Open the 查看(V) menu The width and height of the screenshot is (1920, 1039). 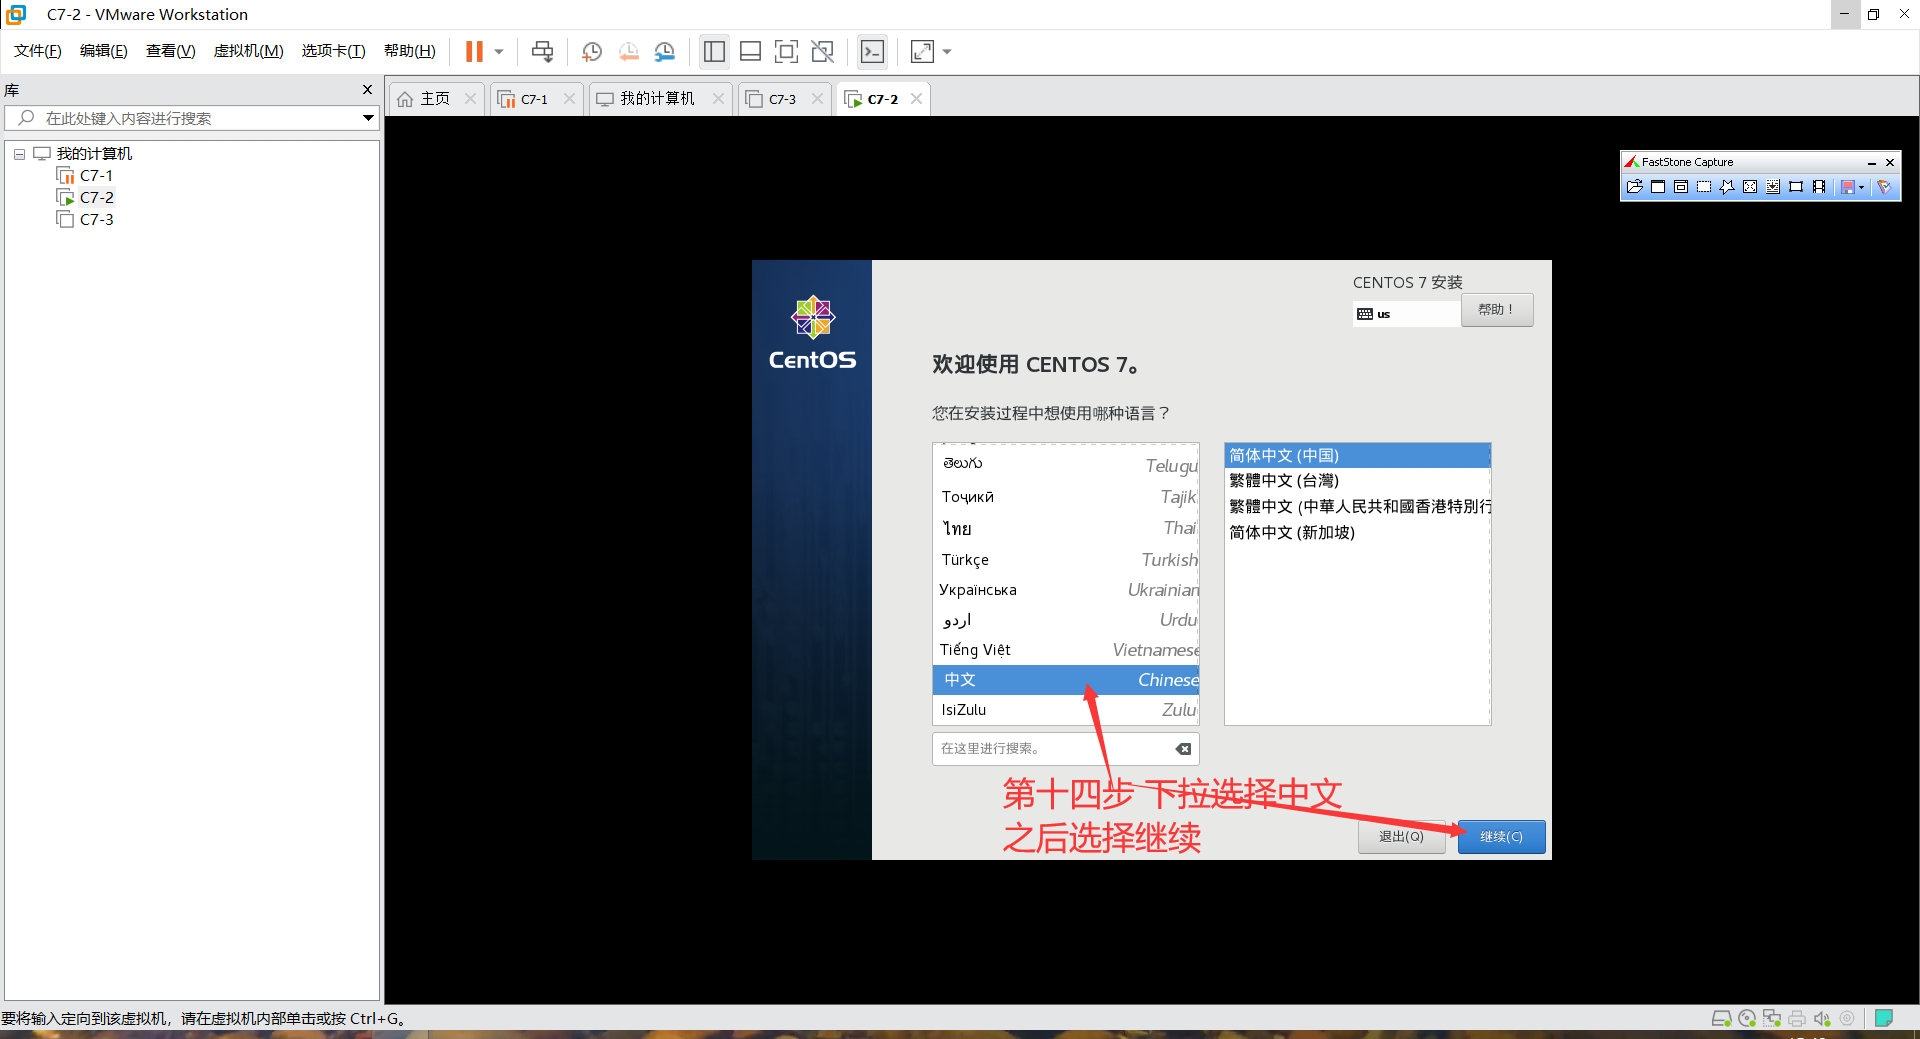point(171,51)
